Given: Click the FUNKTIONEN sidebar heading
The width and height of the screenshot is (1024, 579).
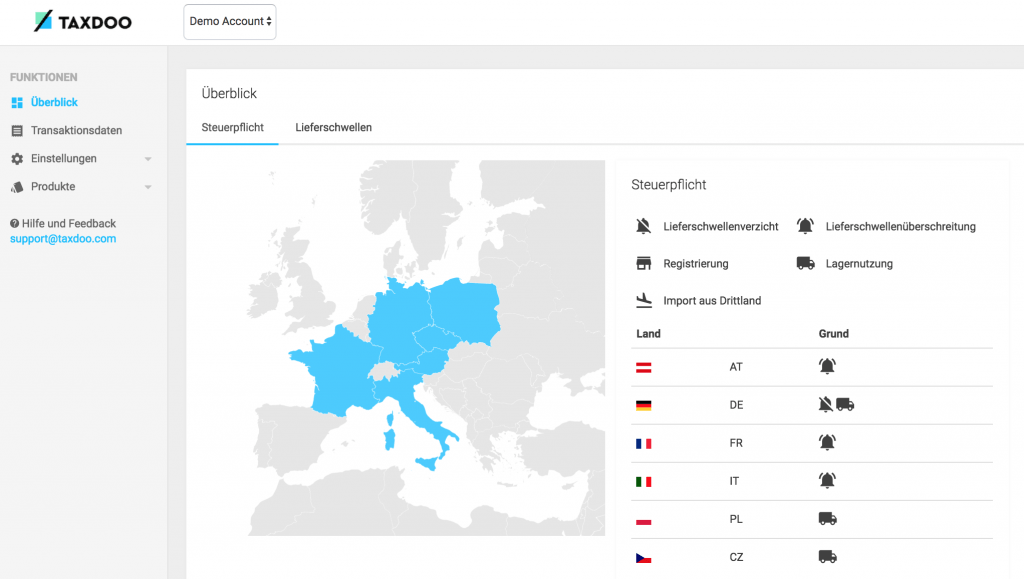Looking at the screenshot, I should tap(44, 77).
